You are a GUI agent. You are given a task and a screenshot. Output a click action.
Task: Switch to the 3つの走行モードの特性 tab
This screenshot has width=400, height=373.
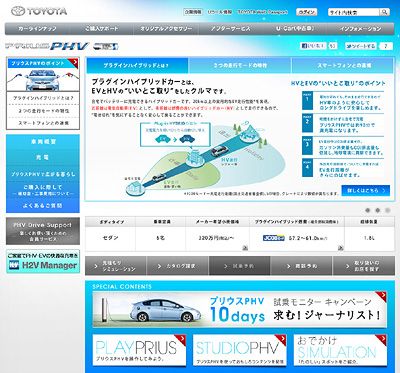(x=240, y=65)
